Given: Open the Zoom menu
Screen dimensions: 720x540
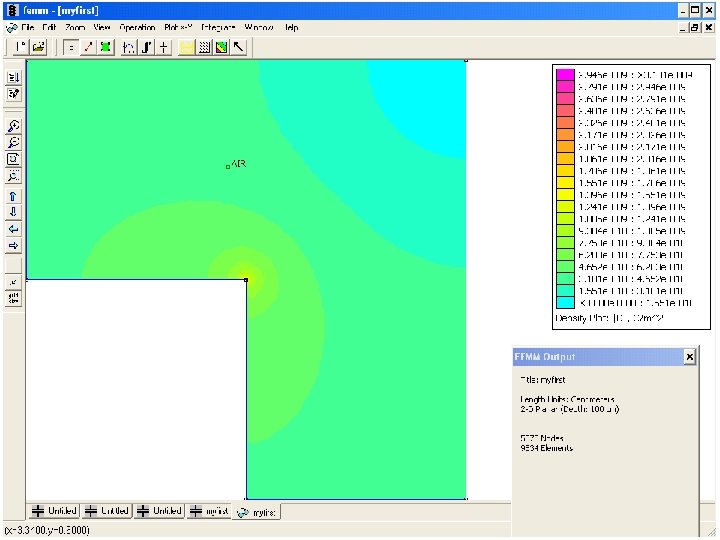Looking at the screenshot, I should click(x=75, y=28).
